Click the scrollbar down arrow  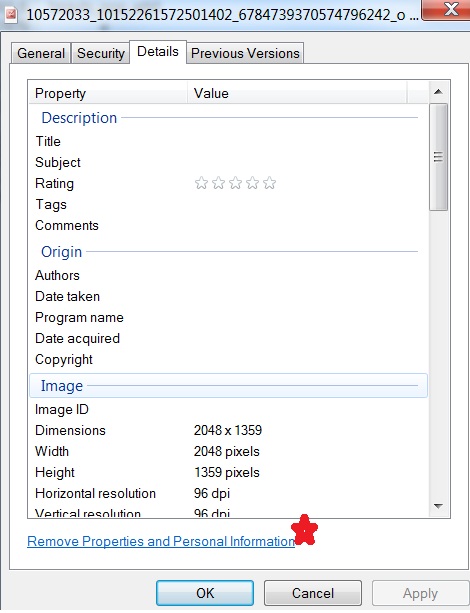tap(438, 506)
